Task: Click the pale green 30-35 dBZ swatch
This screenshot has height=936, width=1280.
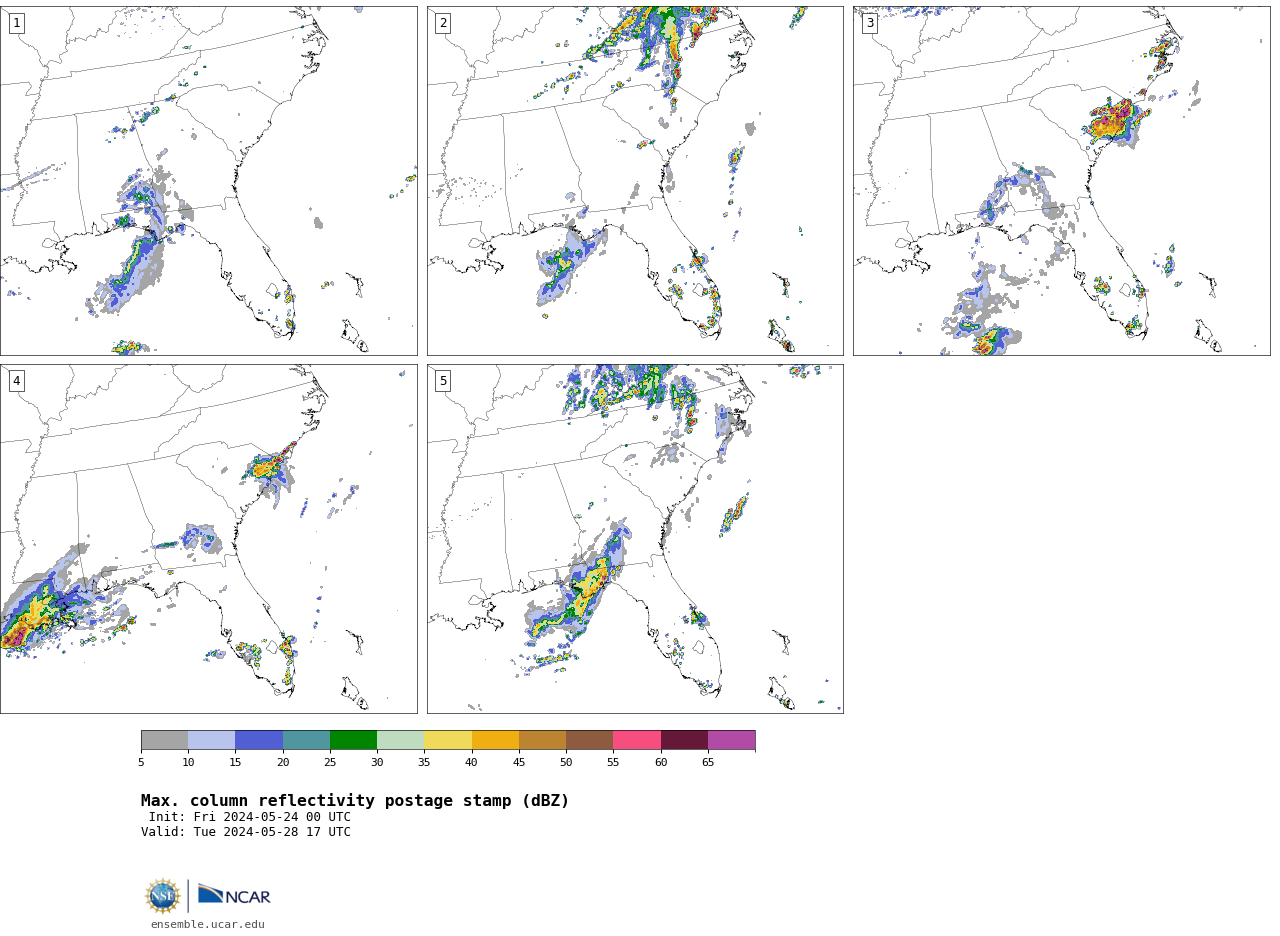Action: click(x=400, y=740)
